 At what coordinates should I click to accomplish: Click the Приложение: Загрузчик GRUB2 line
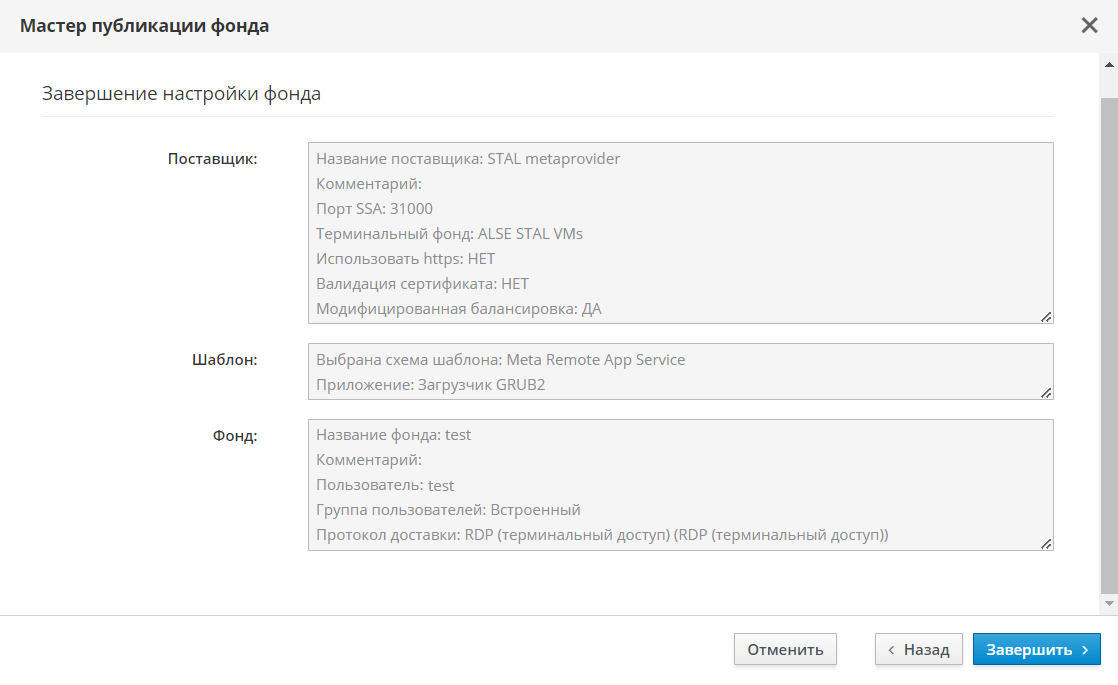tap(430, 385)
